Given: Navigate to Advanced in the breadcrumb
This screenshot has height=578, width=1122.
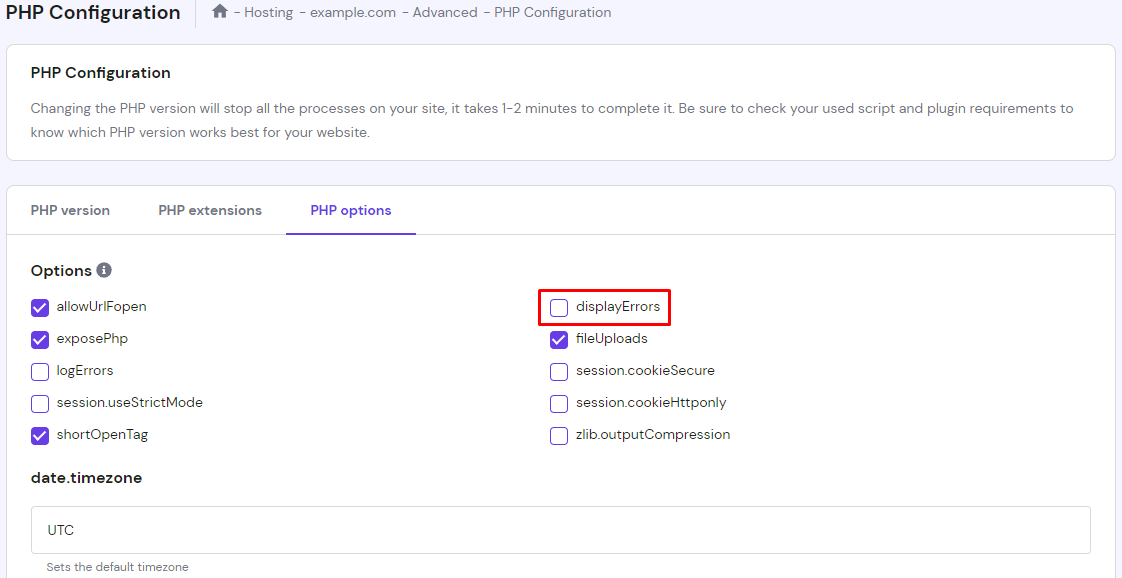Looking at the screenshot, I should [x=445, y=12].
